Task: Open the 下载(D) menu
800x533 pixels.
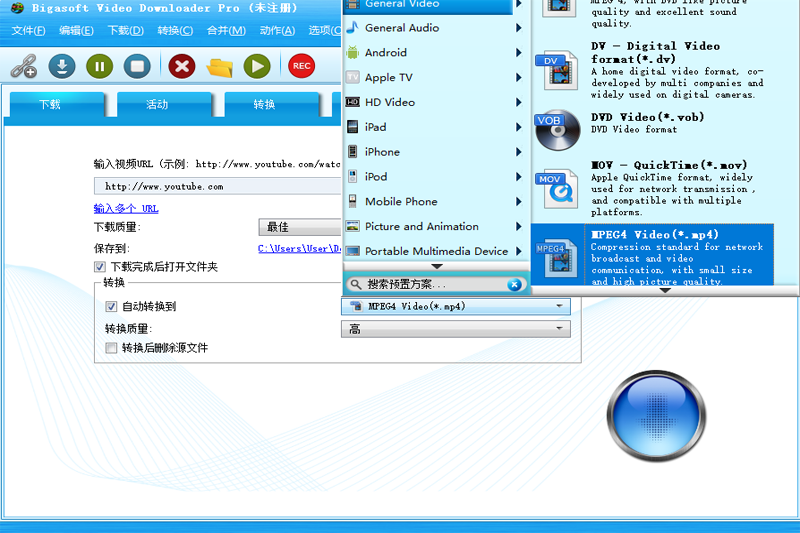Action: tap(126, 31)
